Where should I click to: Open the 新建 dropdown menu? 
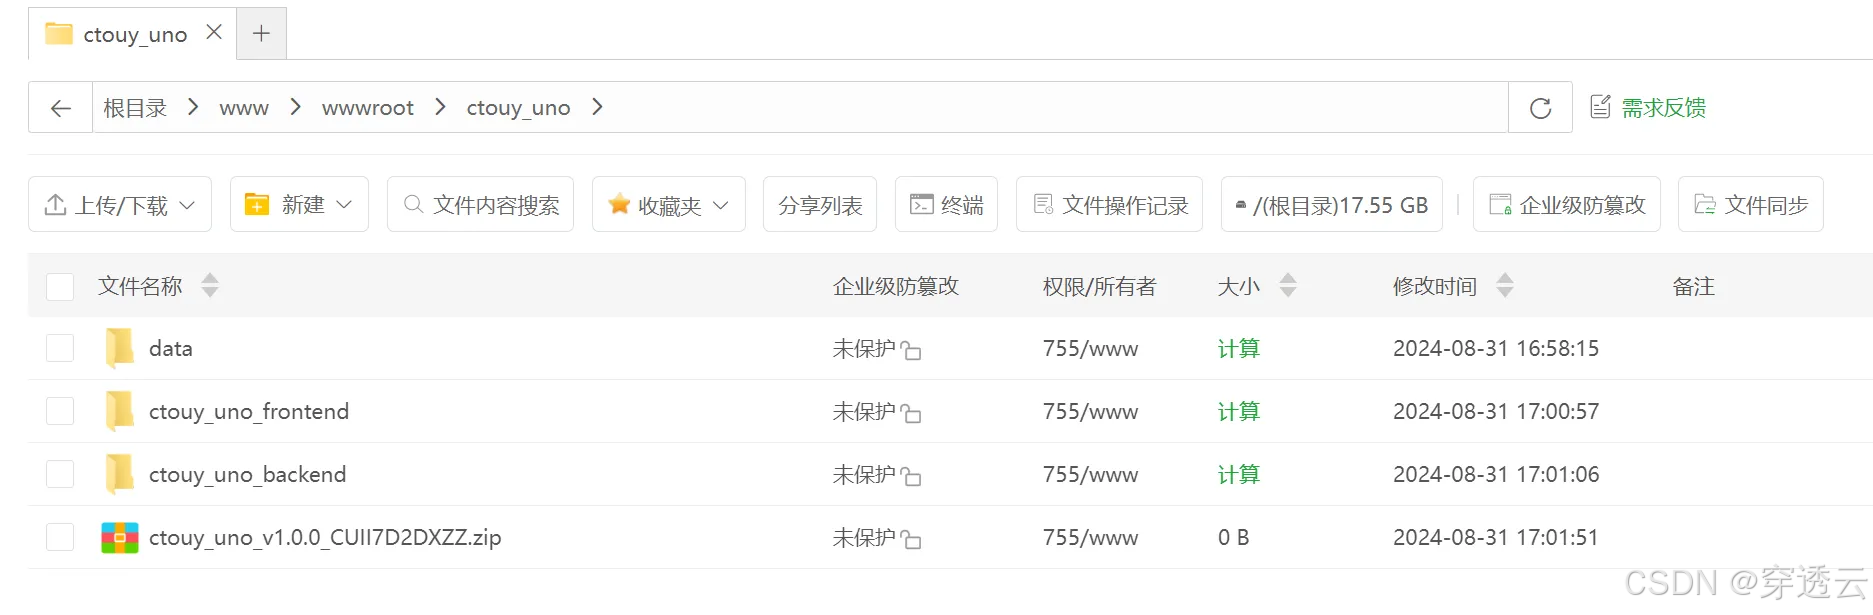pos(299,204)
